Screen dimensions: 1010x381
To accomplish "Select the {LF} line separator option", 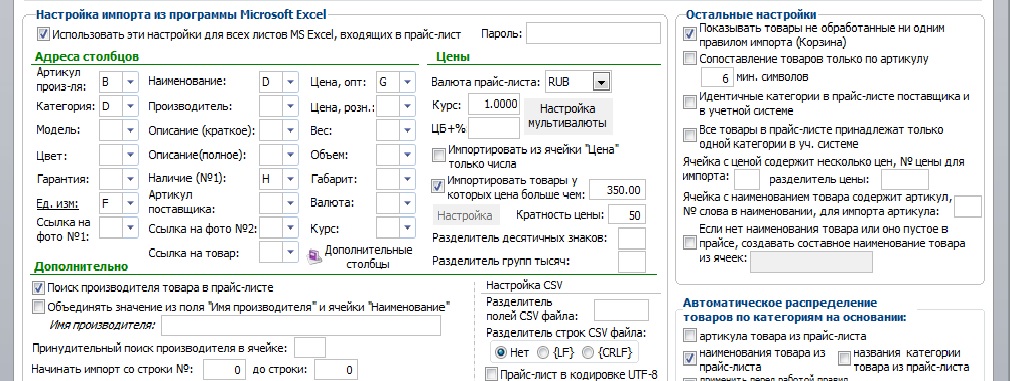I will (543, 353).
